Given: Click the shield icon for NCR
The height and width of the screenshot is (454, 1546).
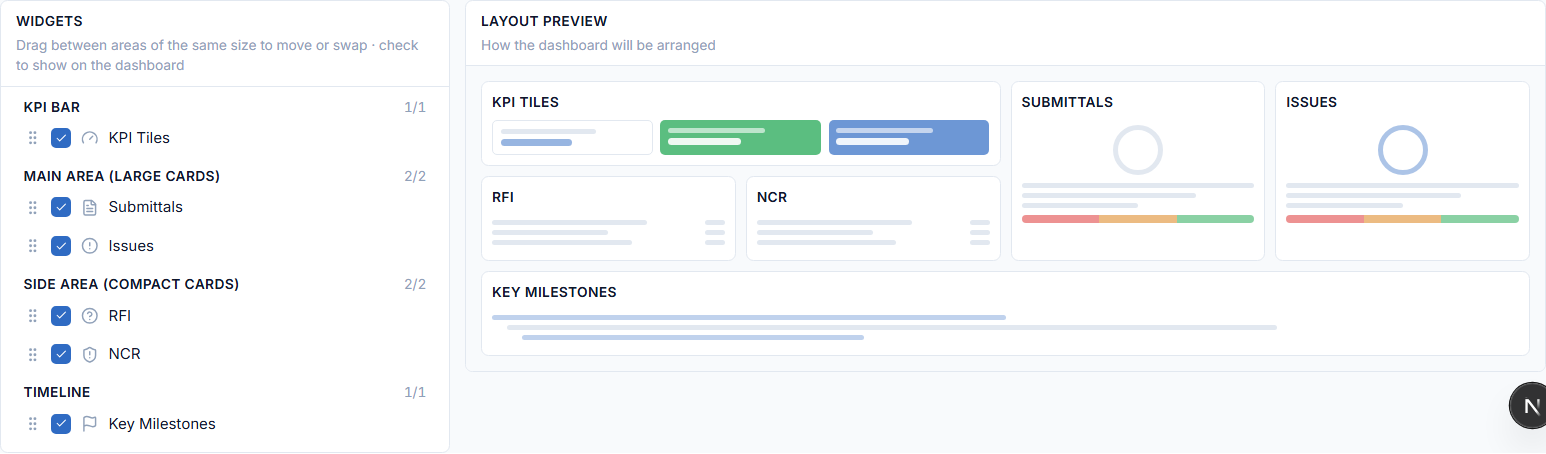Looking at the screenshot, I should click(x=90, y=354).
